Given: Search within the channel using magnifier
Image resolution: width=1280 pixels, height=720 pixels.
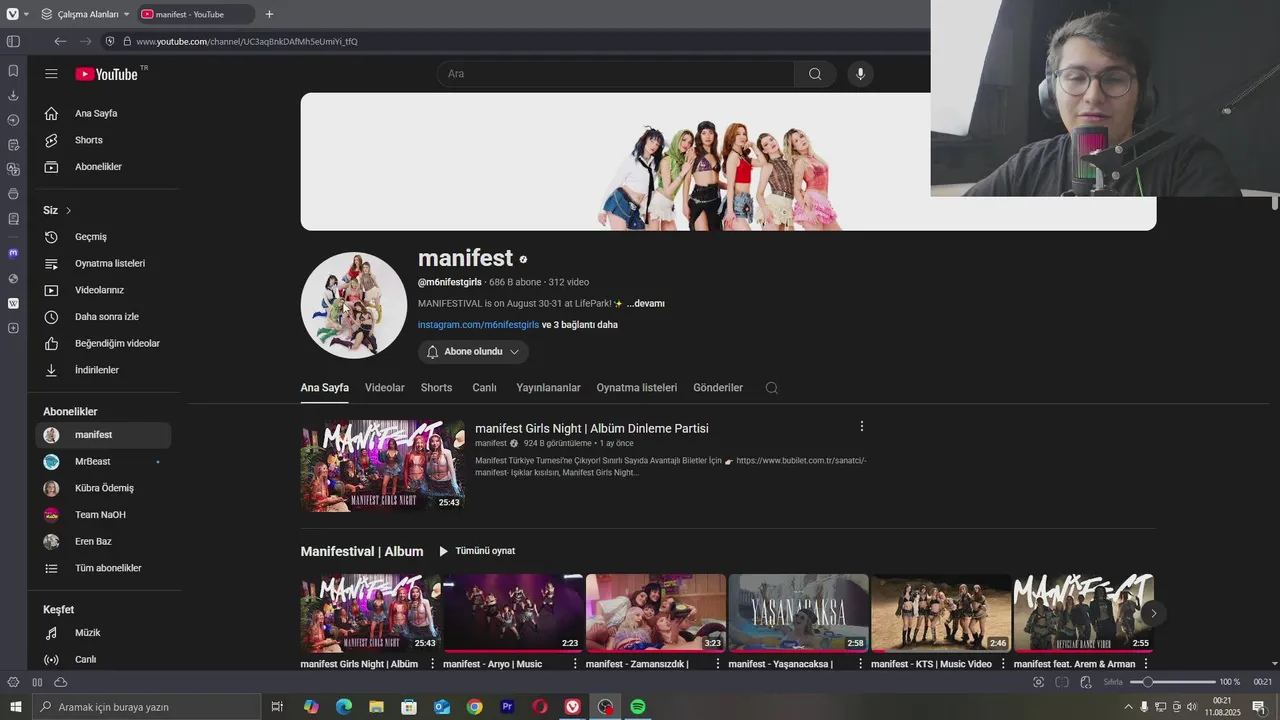Looking at the screenshot, I should tap(771, 388).
